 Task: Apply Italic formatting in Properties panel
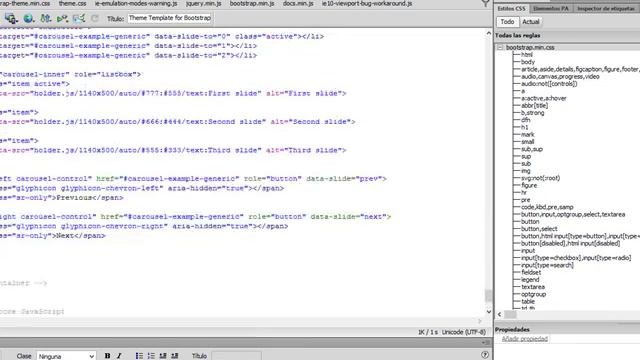point(119,356)
